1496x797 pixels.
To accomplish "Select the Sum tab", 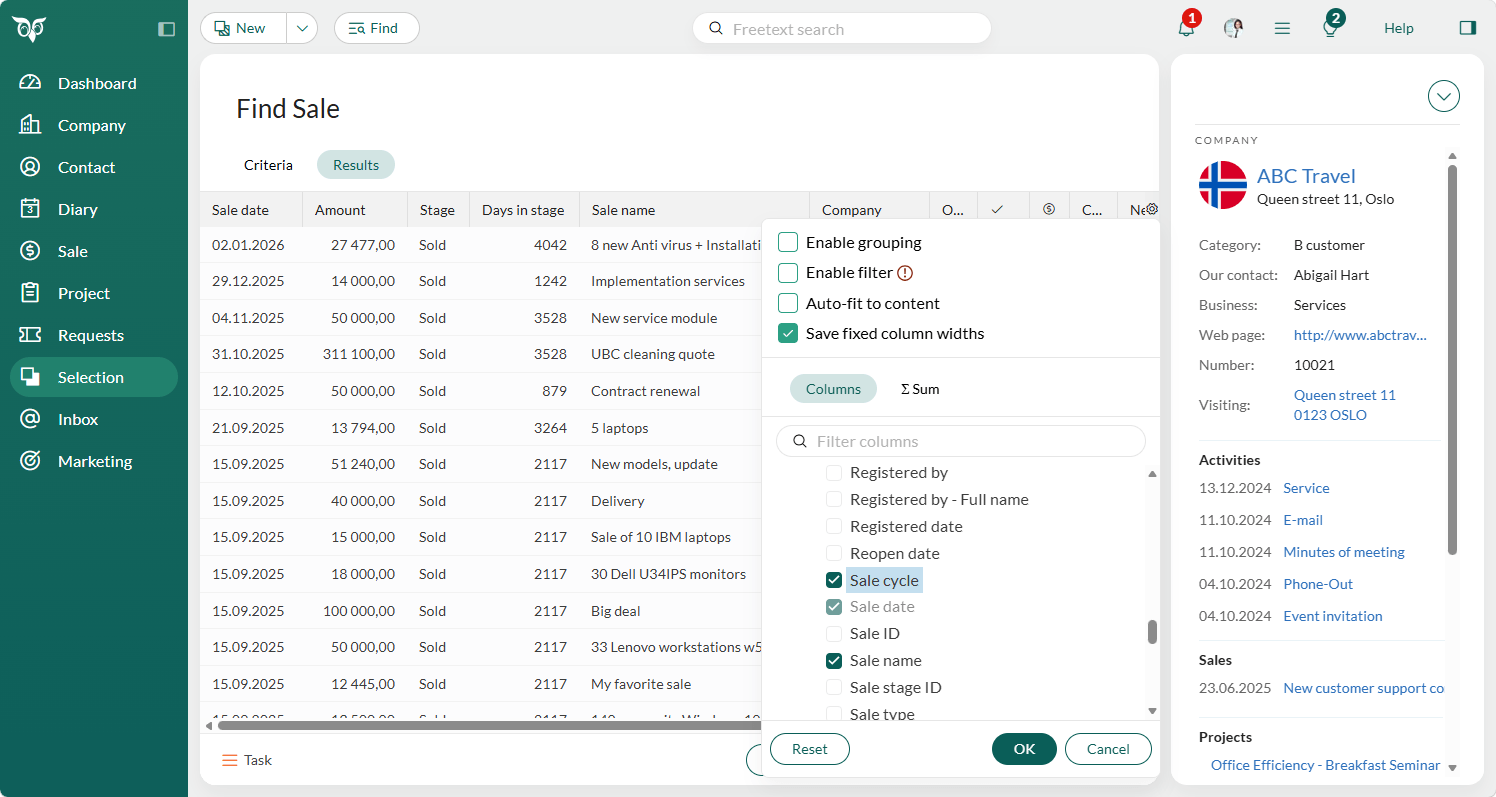I will click(920, 389).
